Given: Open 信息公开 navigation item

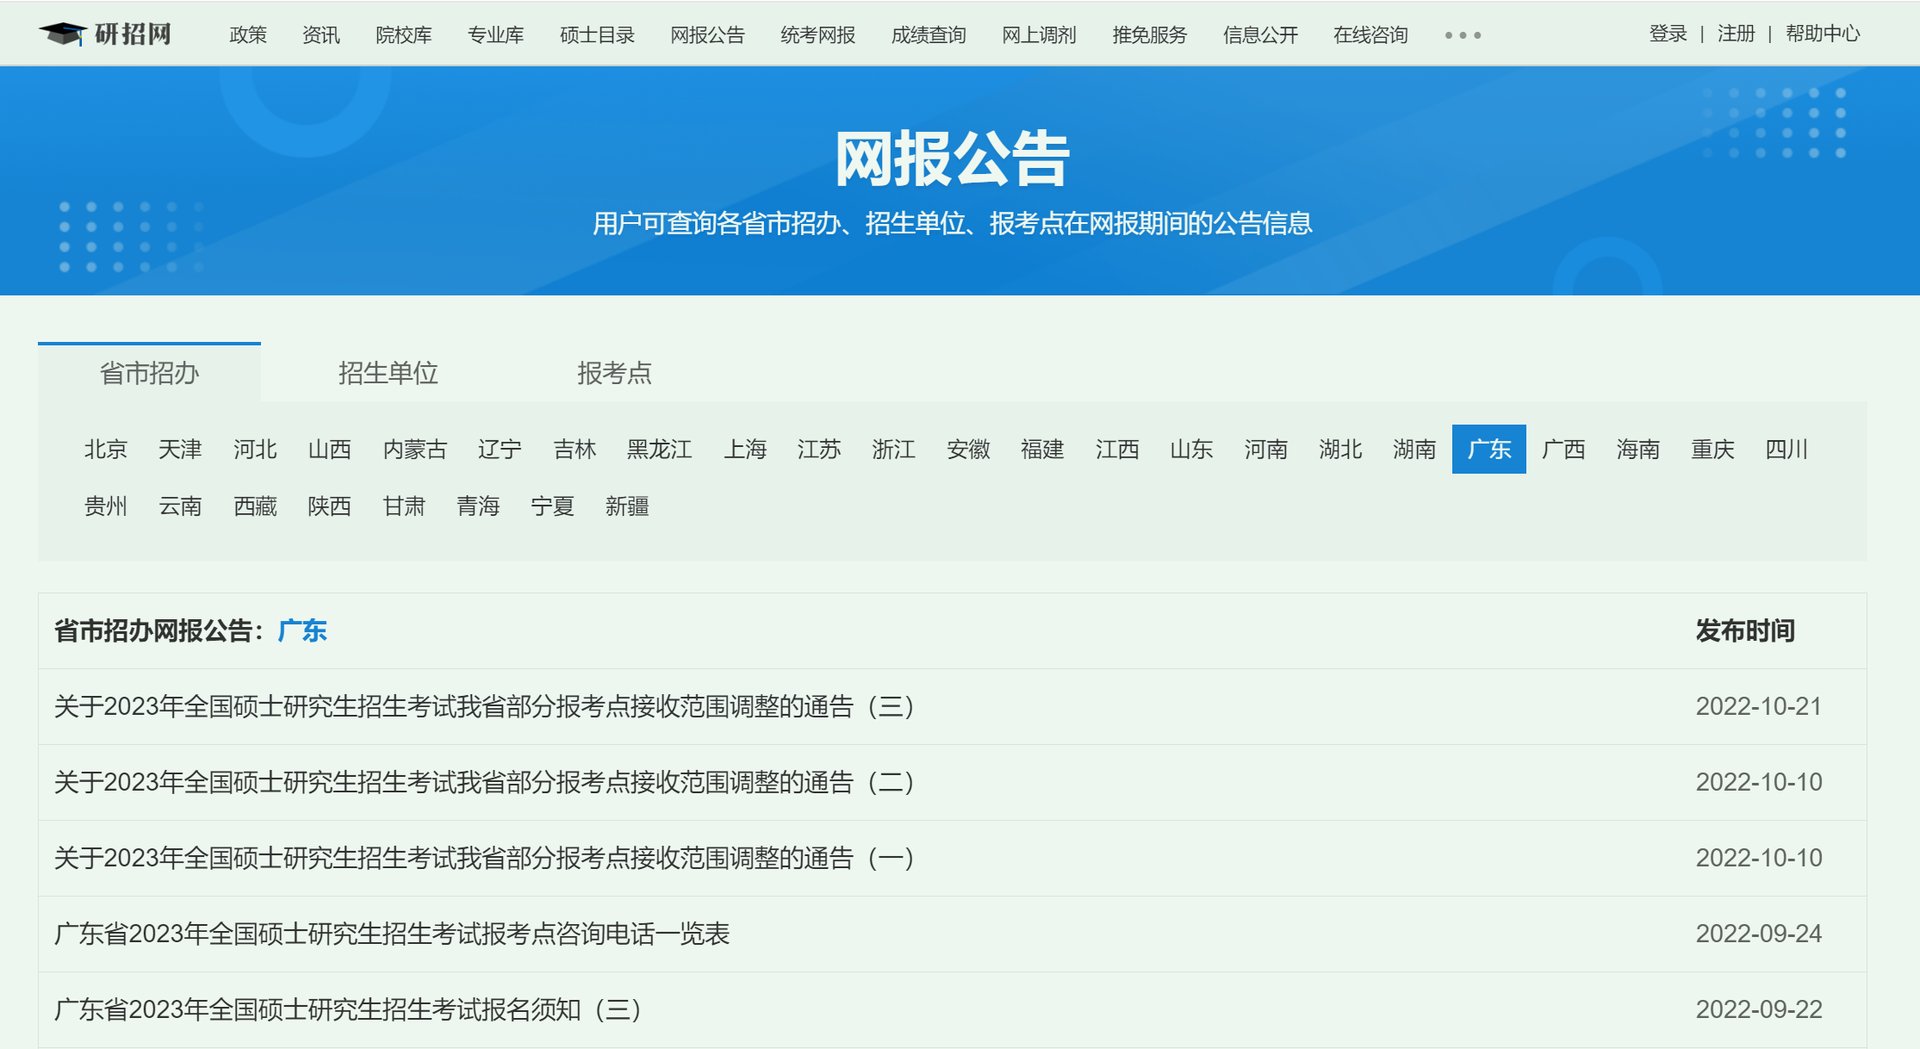Looking at the screenshot, I should click(x=1260, y=35).
